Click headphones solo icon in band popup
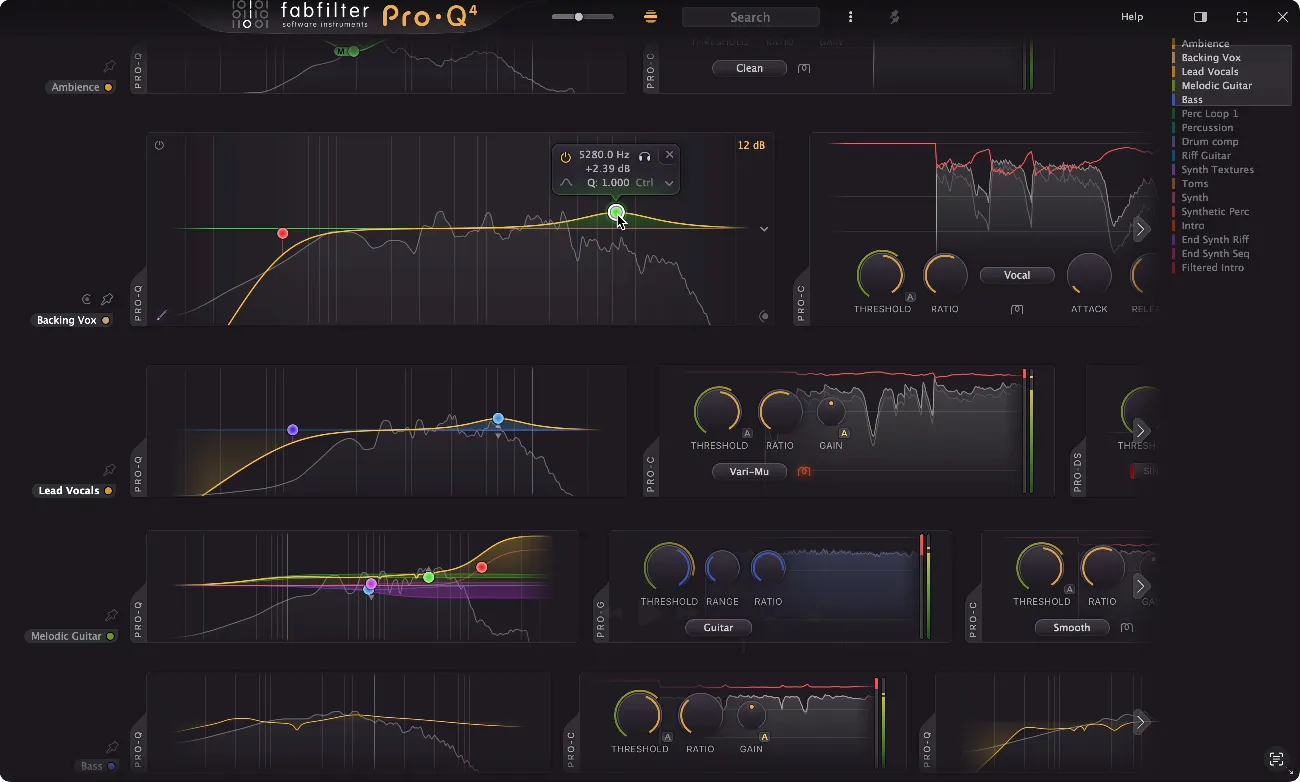 click(645, 156)
